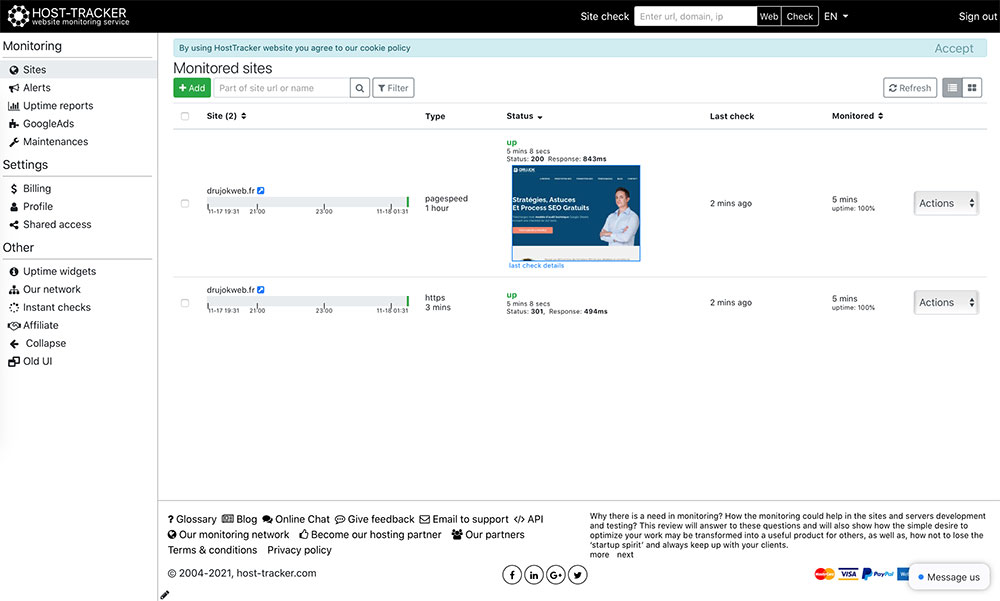Click uptime timeline bar of https row
This screenshot has height=601, width=1000.
click(x=308, y=301)
